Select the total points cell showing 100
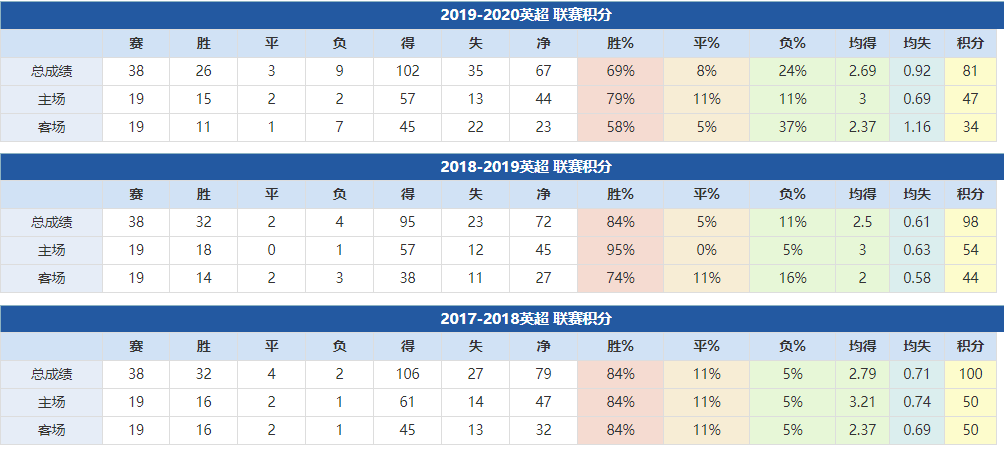Image resolution: width=1004 pixels, height=453 pixels. (970, 374)
